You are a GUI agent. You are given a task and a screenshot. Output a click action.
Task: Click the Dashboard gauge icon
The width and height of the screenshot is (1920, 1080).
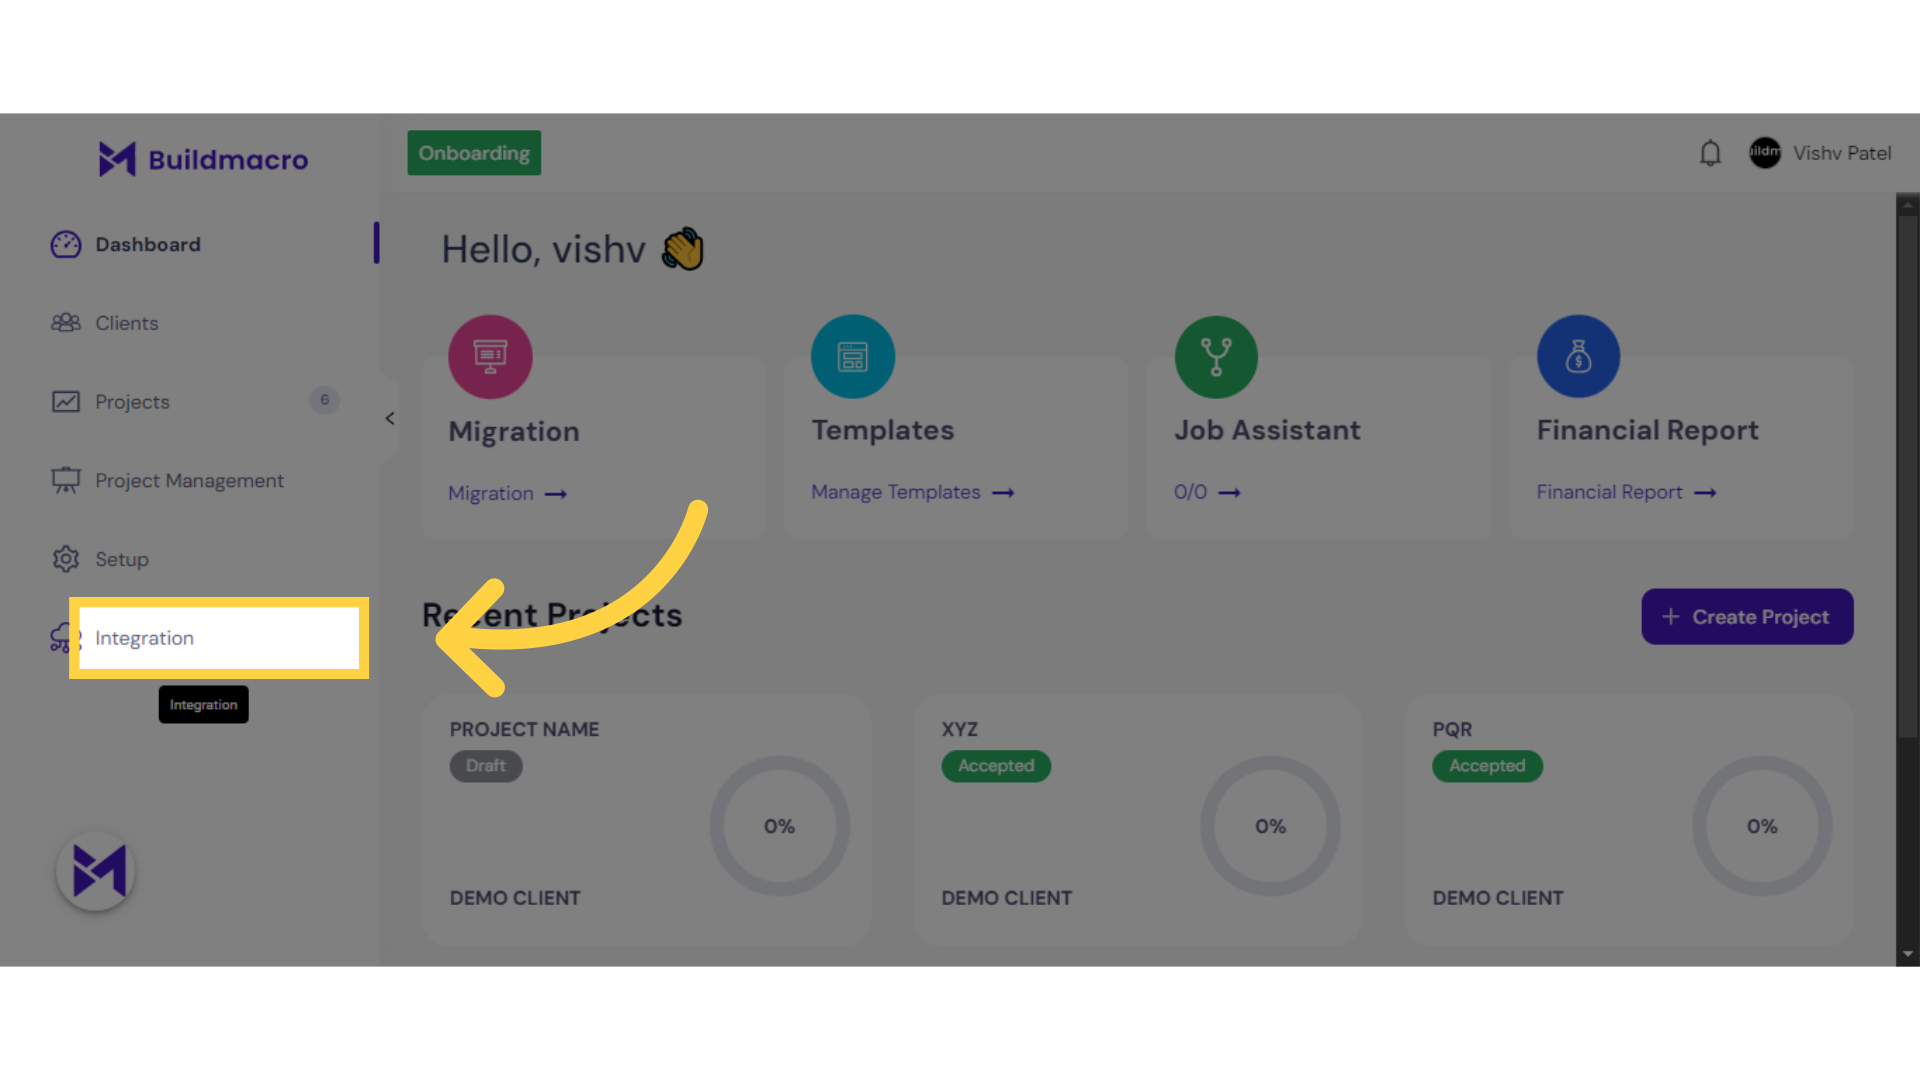[x=66, y=245]
